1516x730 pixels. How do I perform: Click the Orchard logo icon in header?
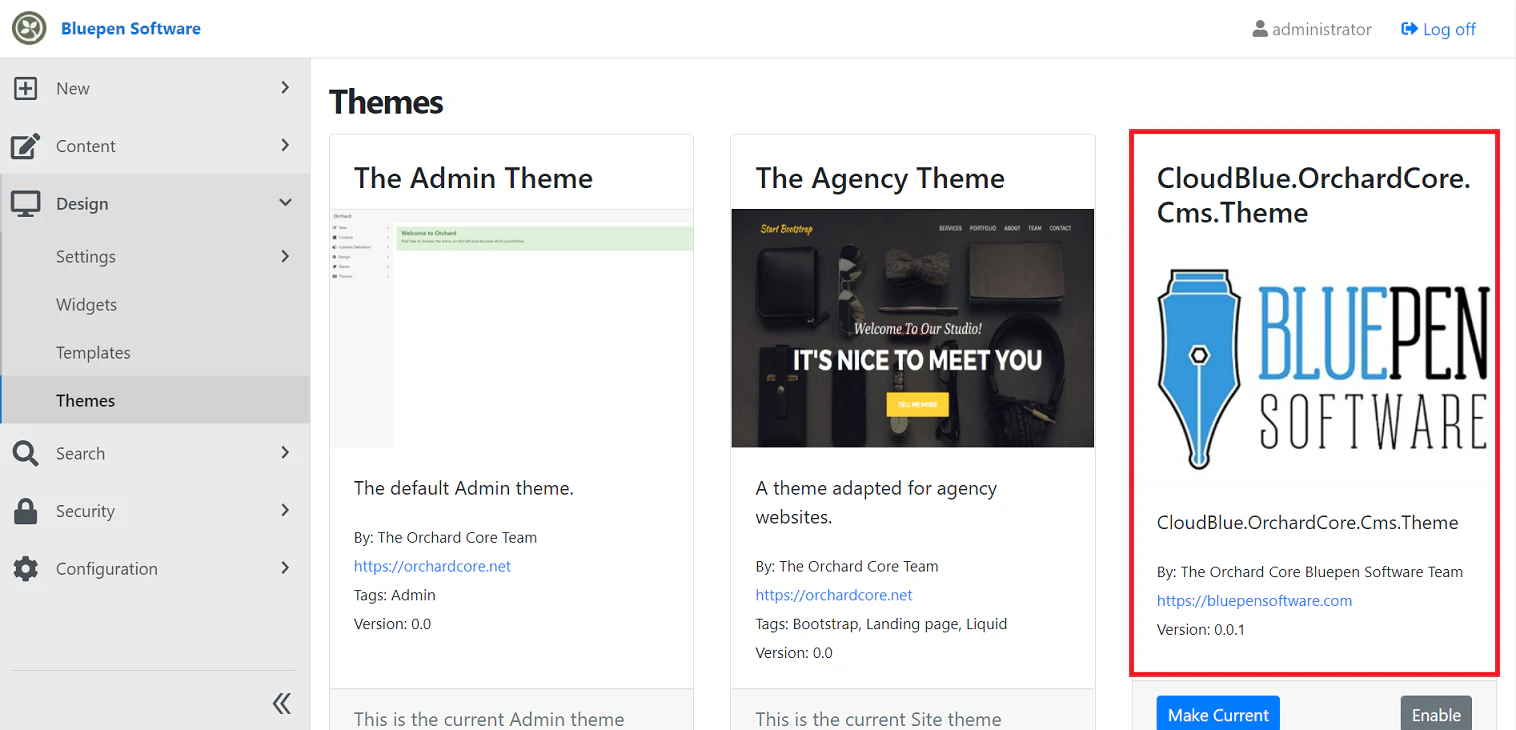point(29,29)
